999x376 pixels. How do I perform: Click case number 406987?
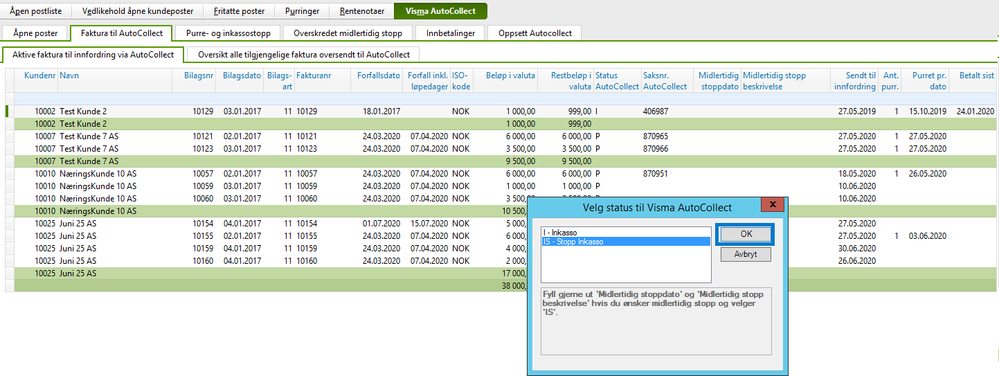(x=656, y=111)
